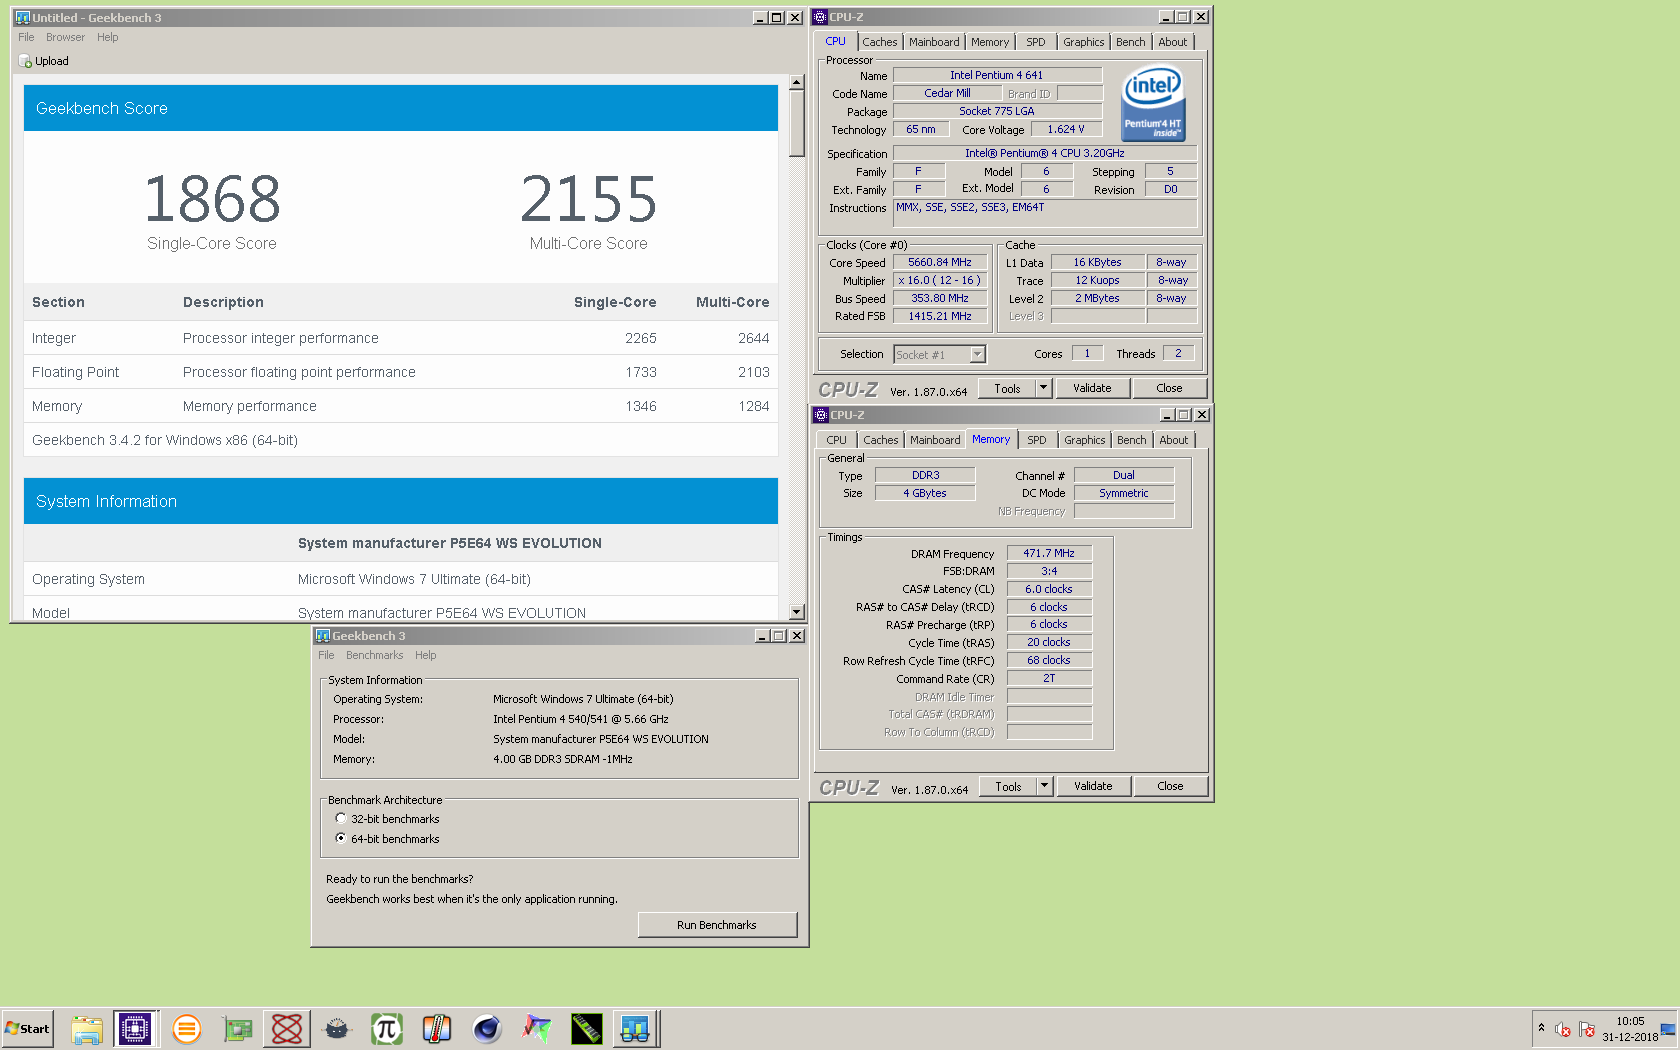The image size is (1680, 1050).
Task: Click the Untitled - Geekbench 3 title icon
Action: 23,18
